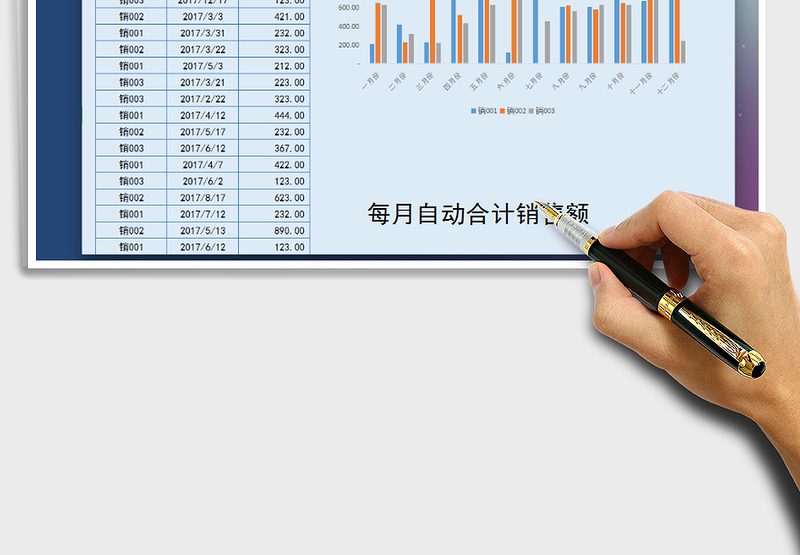The width and height of the screenshot is (800, 555).
Task: Click the 十月份 axis label
Action: click(615, 81)
